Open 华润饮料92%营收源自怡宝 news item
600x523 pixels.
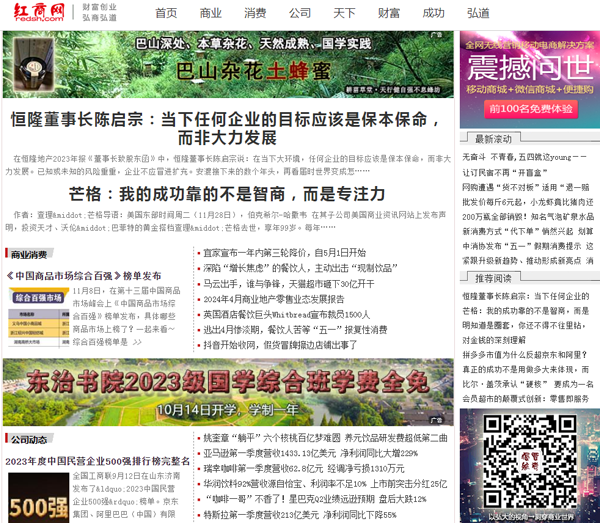coord(325,484)
